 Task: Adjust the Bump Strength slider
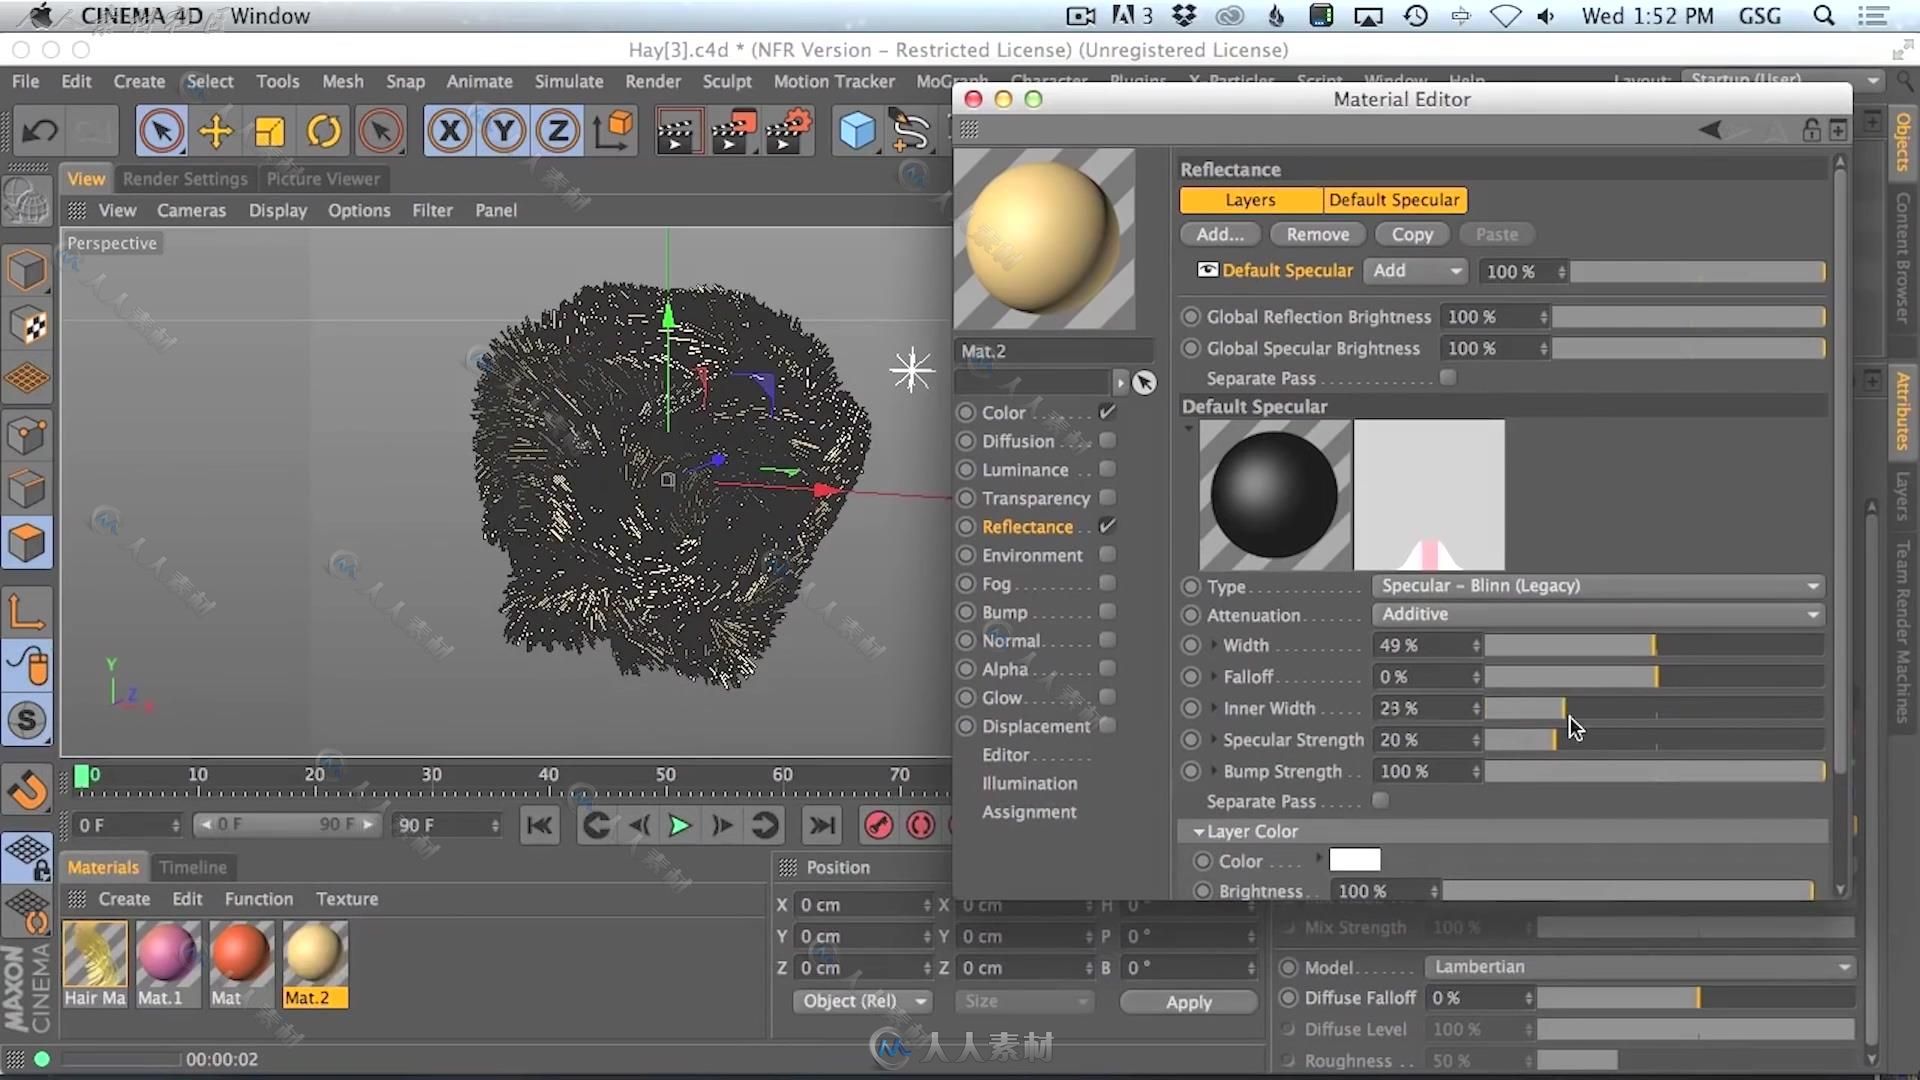pos(1654,771)
